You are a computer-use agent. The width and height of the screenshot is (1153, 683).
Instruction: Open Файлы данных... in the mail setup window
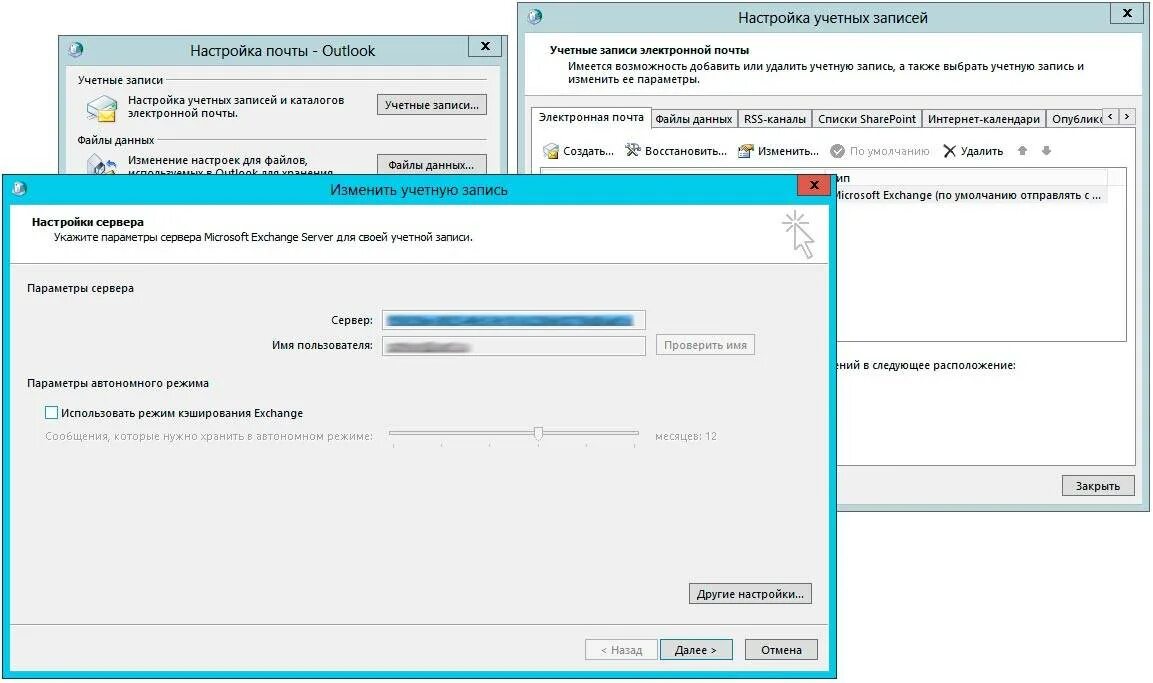tap(432, 165)
